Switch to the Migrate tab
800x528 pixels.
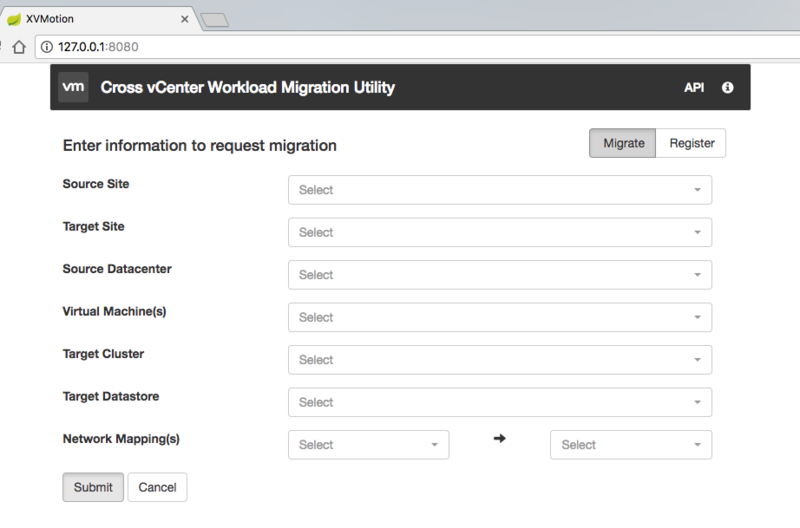pyautogui.click(x=623, y=143)
